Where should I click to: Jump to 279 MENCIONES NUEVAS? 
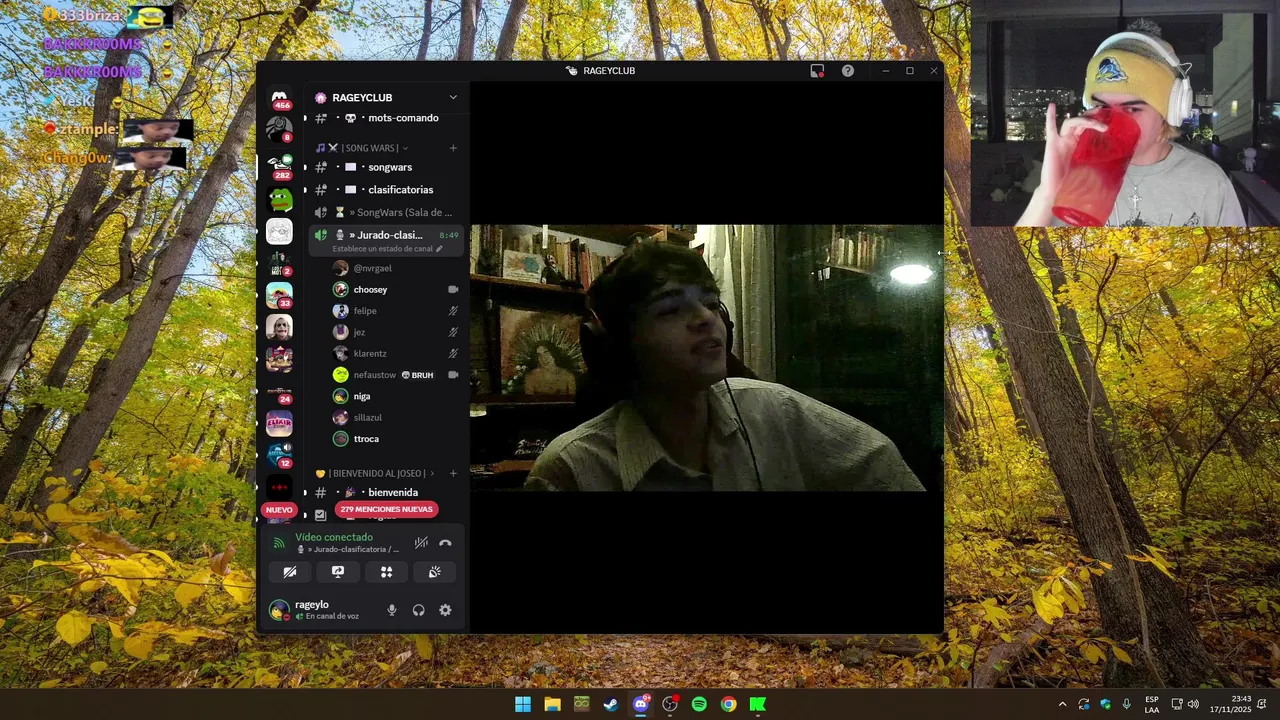click(386, 509)
